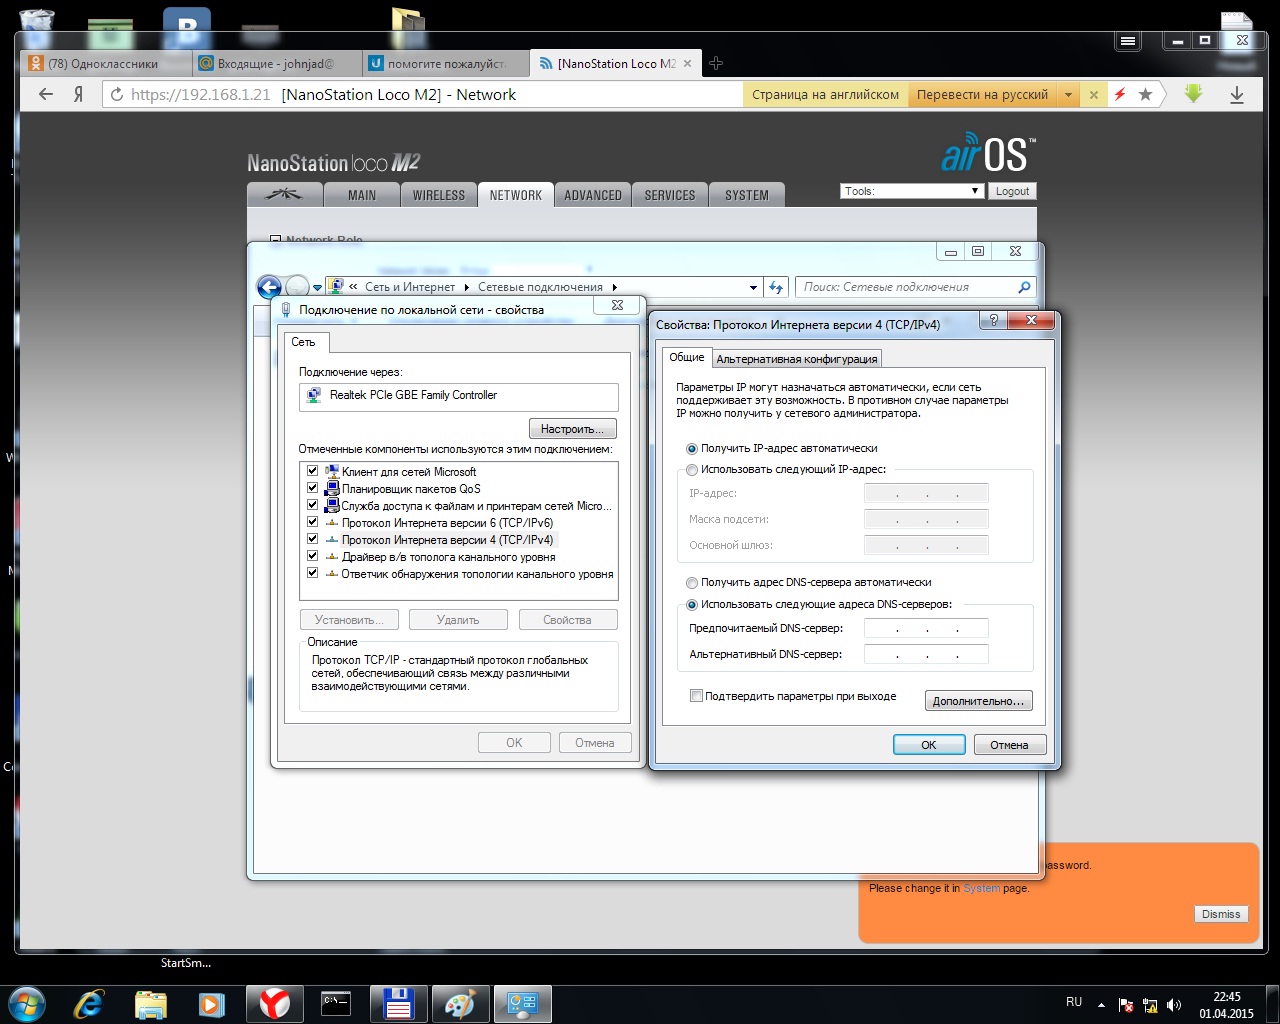Switch to the 'помогите пожалуйста' browser tab

point(445,63)
